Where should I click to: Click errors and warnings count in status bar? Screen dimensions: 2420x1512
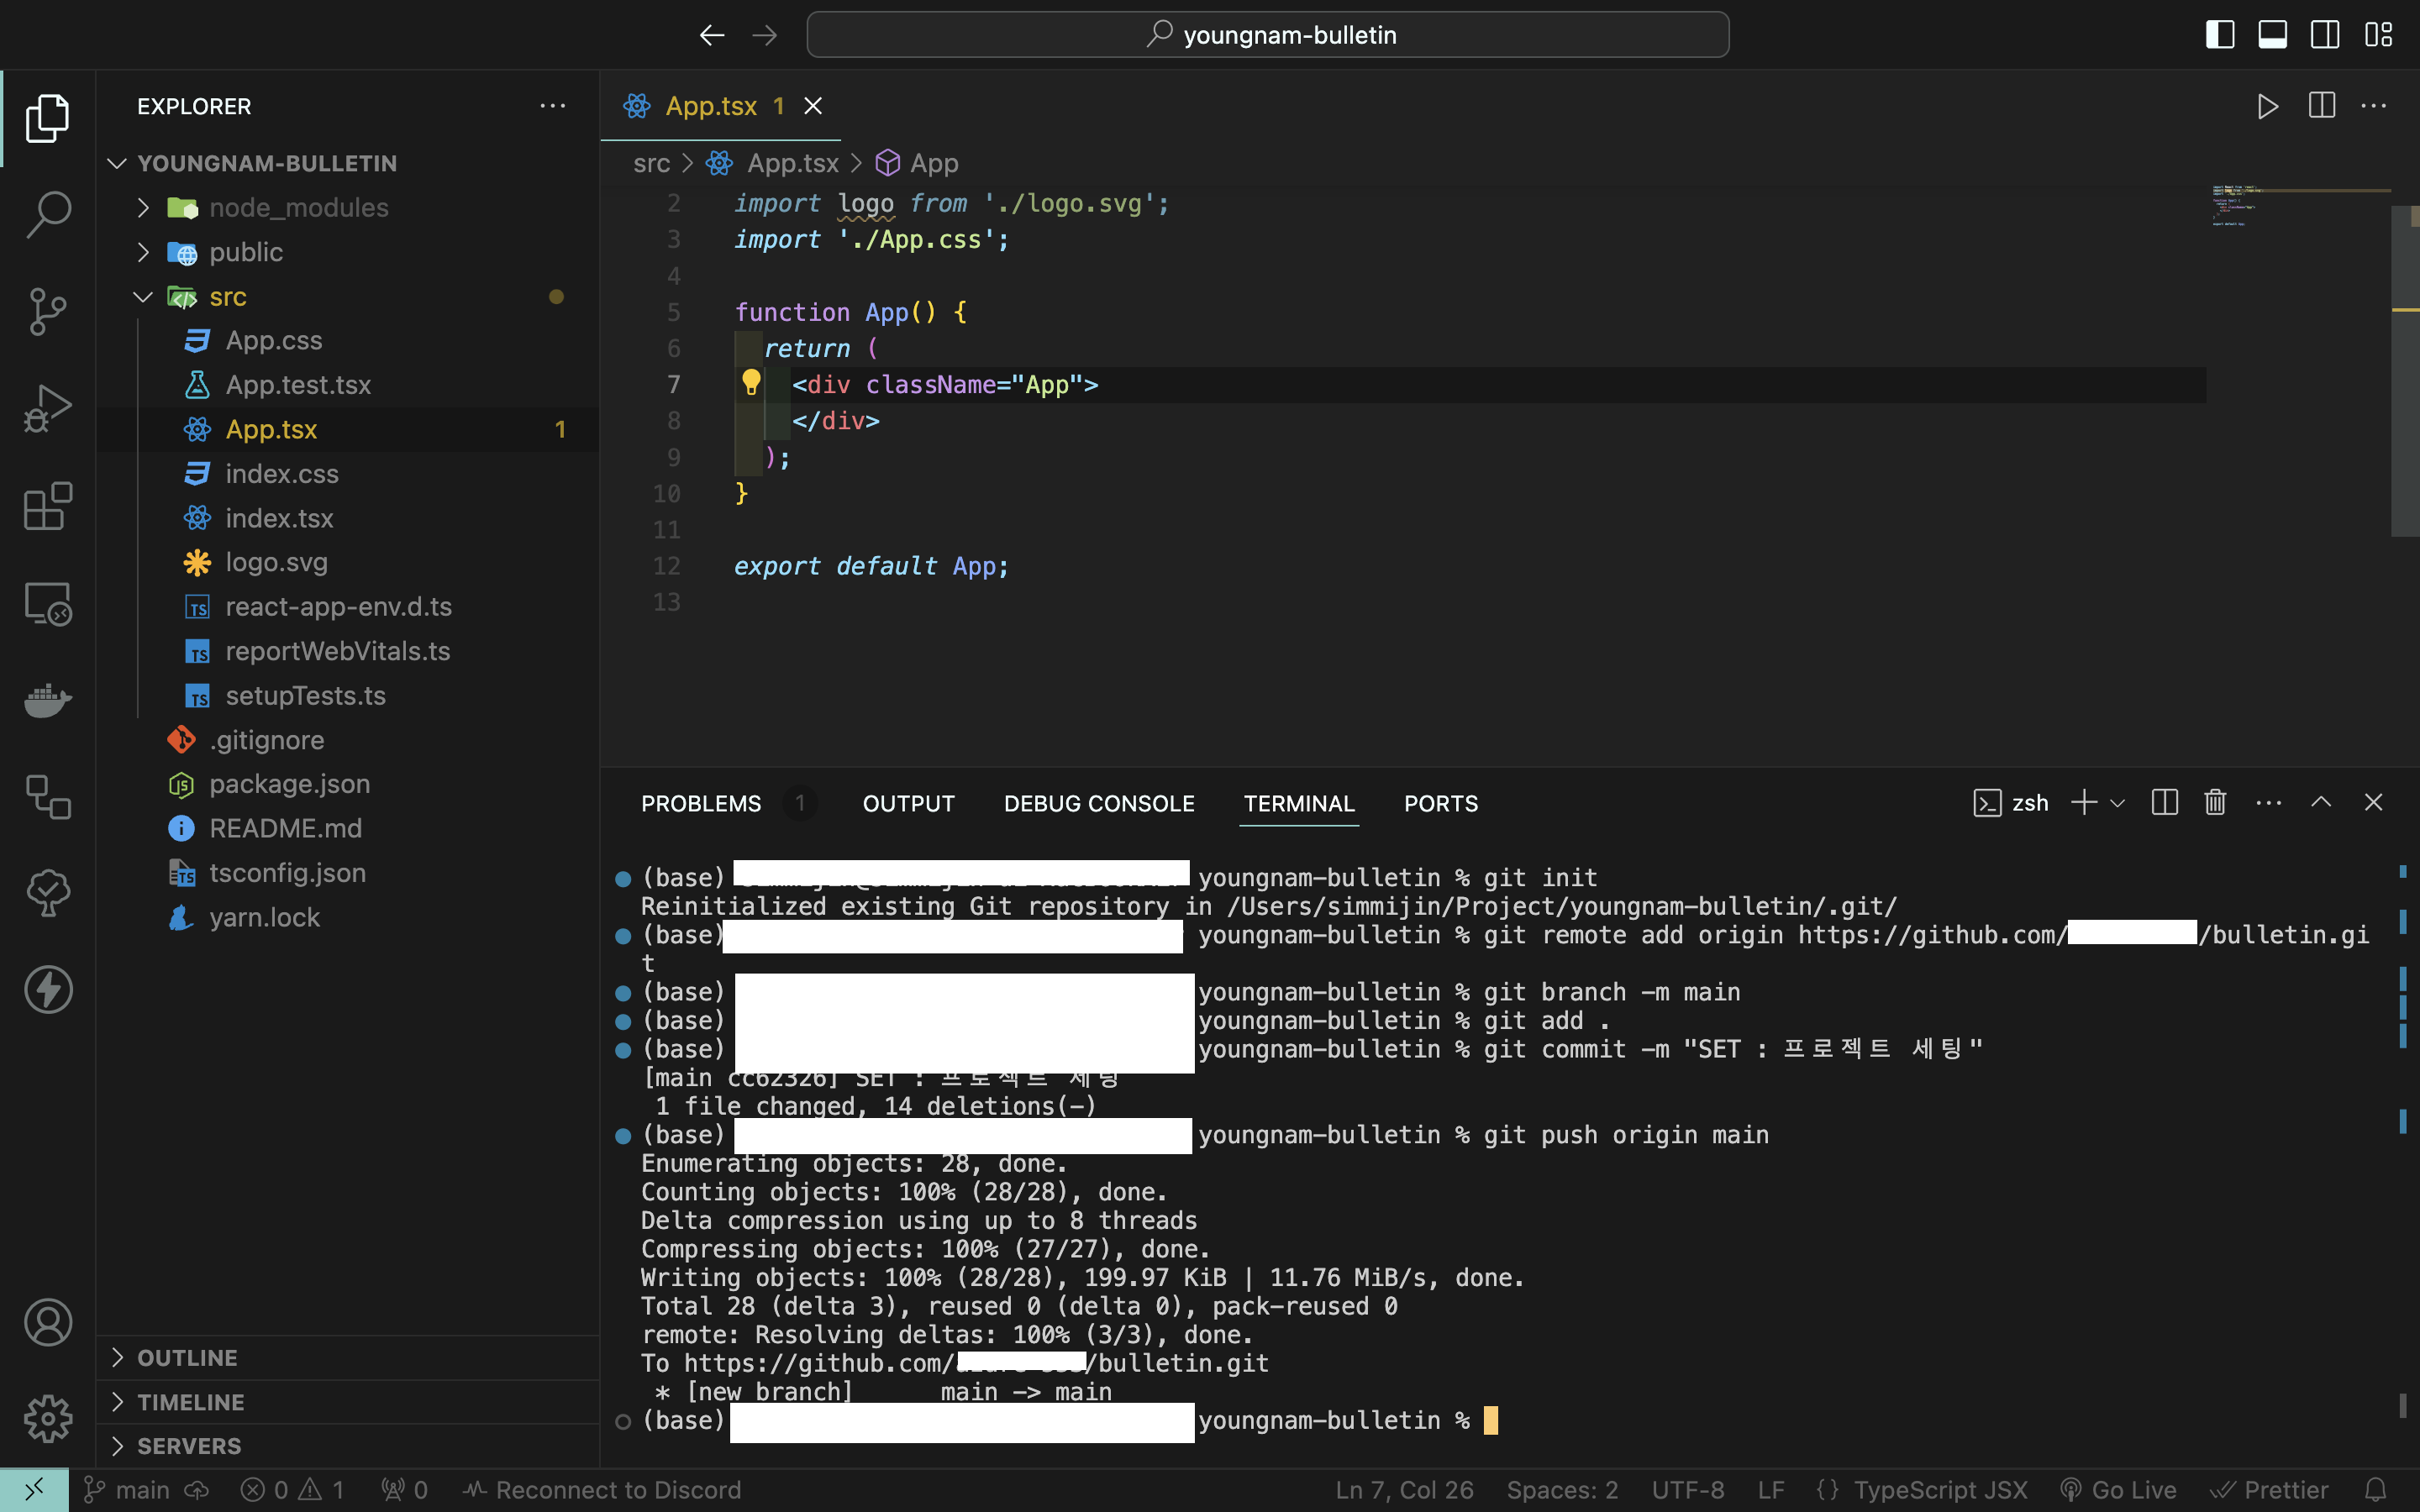293,1490
